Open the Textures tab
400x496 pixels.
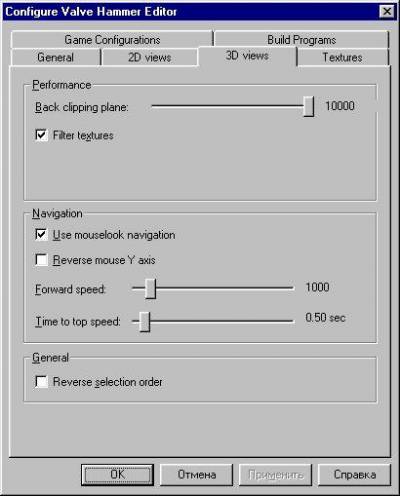pyautogui.click(x=343, y=57)
